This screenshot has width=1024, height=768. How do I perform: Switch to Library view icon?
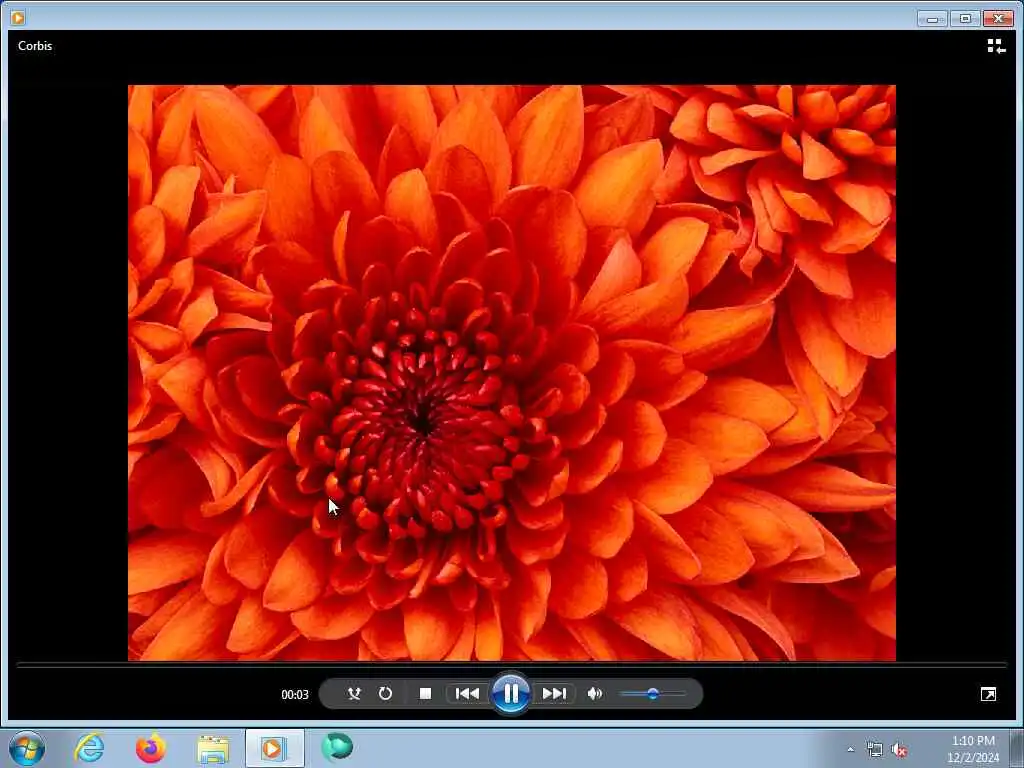(x=995, y=46)
